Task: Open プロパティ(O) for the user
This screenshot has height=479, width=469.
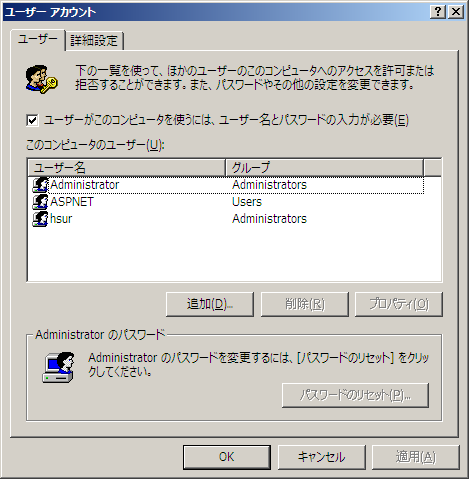Action: coord(399,304)
